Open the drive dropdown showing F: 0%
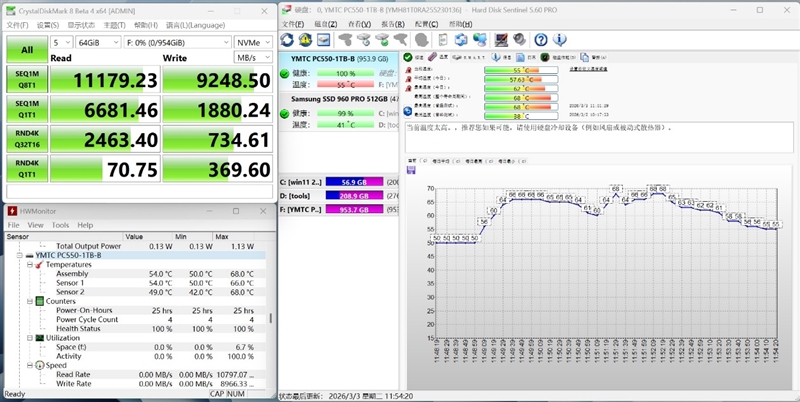 (x=177, y=42)
